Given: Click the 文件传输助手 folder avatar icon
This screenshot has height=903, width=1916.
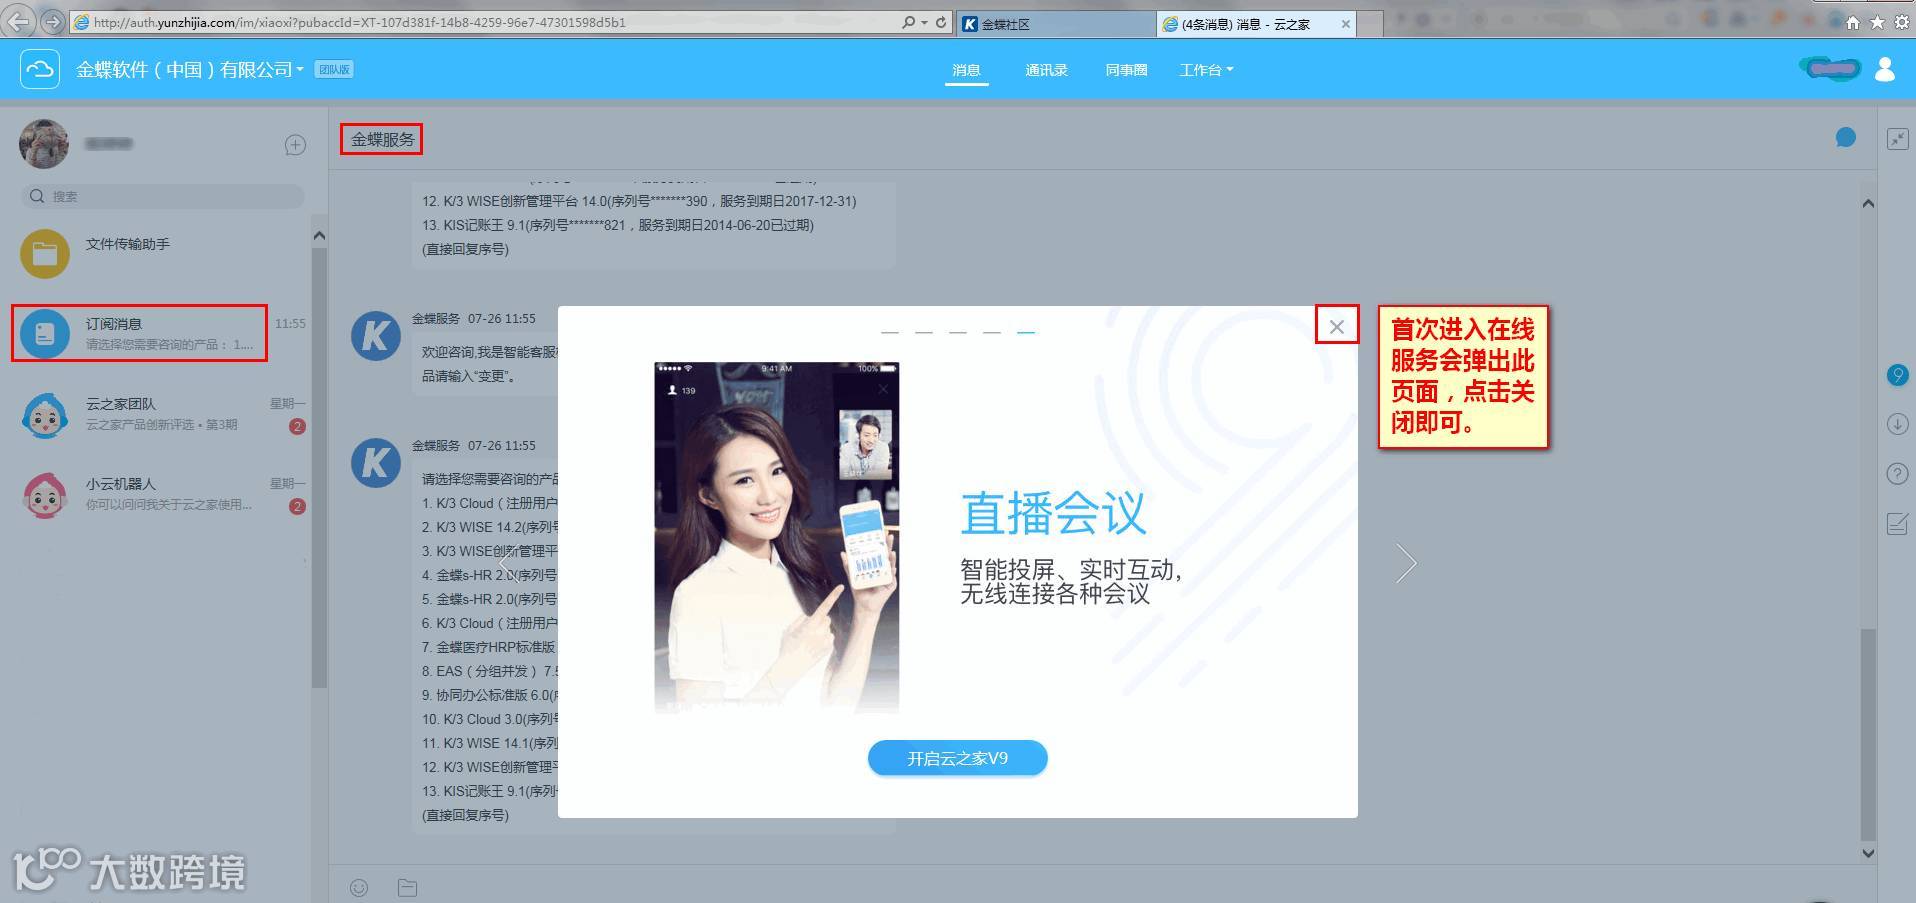Looking at the screenshot, I should [x=45, y=254].
